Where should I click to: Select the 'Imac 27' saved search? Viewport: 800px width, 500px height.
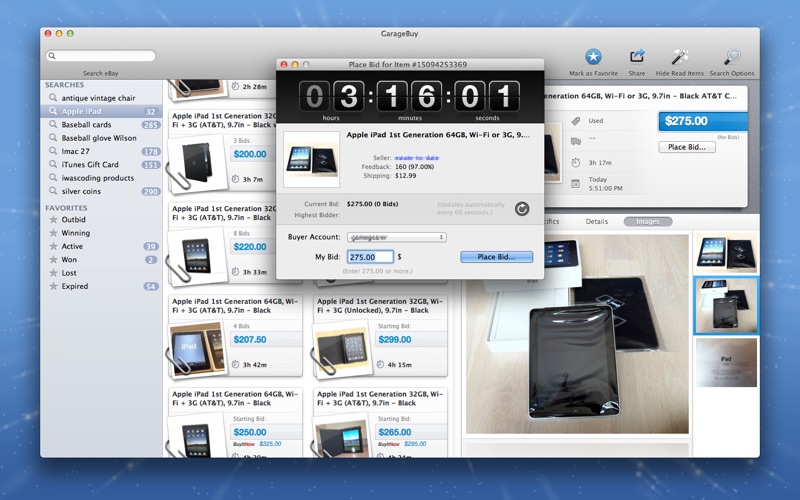(x=101, y=151)
